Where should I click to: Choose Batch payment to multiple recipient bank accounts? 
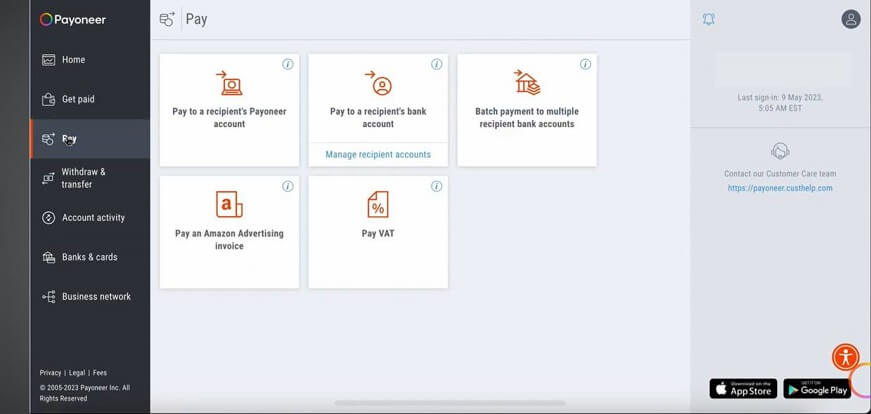point(527,110)
